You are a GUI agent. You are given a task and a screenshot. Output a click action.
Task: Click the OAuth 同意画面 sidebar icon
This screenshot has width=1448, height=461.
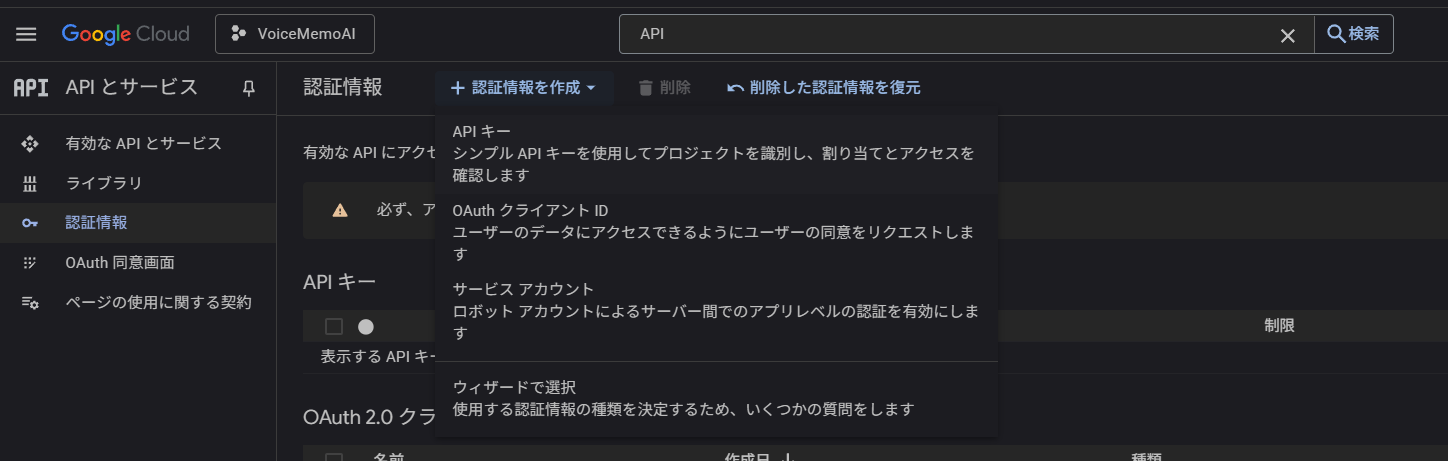tap(30, 263)
